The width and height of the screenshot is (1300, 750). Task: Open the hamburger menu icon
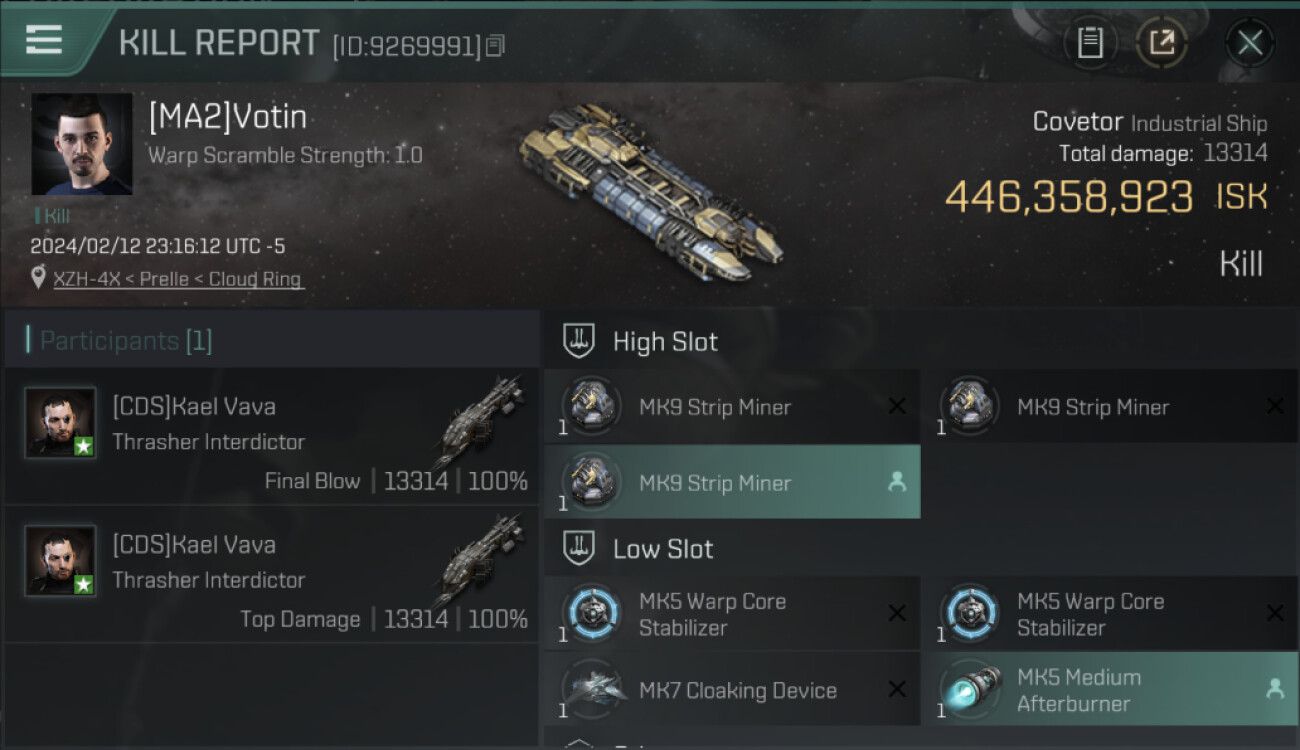[x=43, y=40]
